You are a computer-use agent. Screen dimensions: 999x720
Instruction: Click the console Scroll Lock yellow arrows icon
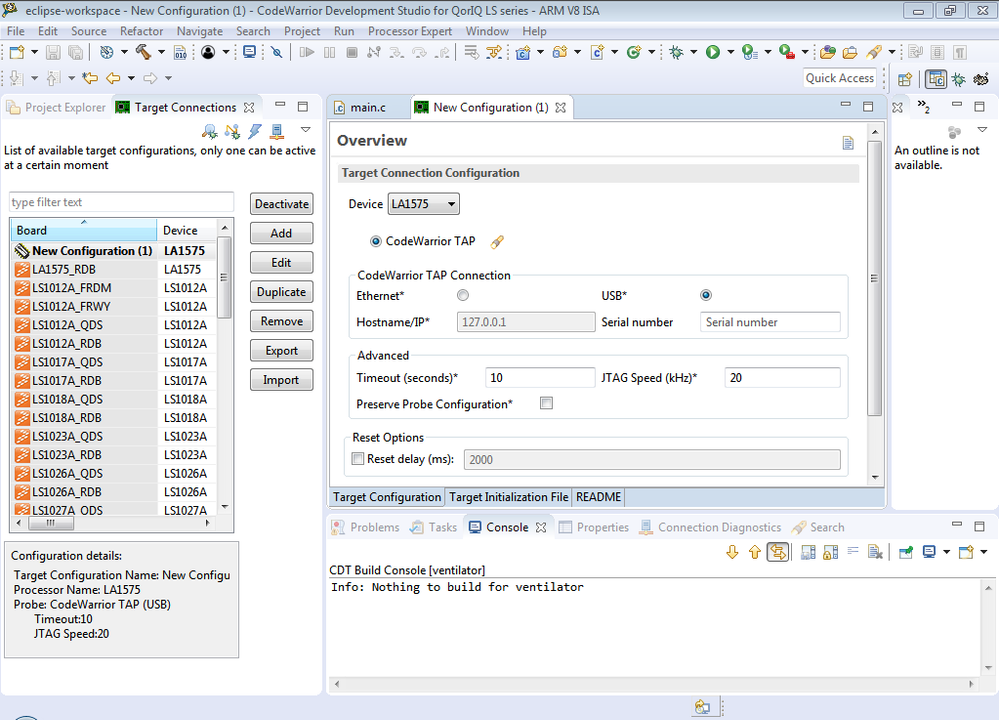coord(778,552)
